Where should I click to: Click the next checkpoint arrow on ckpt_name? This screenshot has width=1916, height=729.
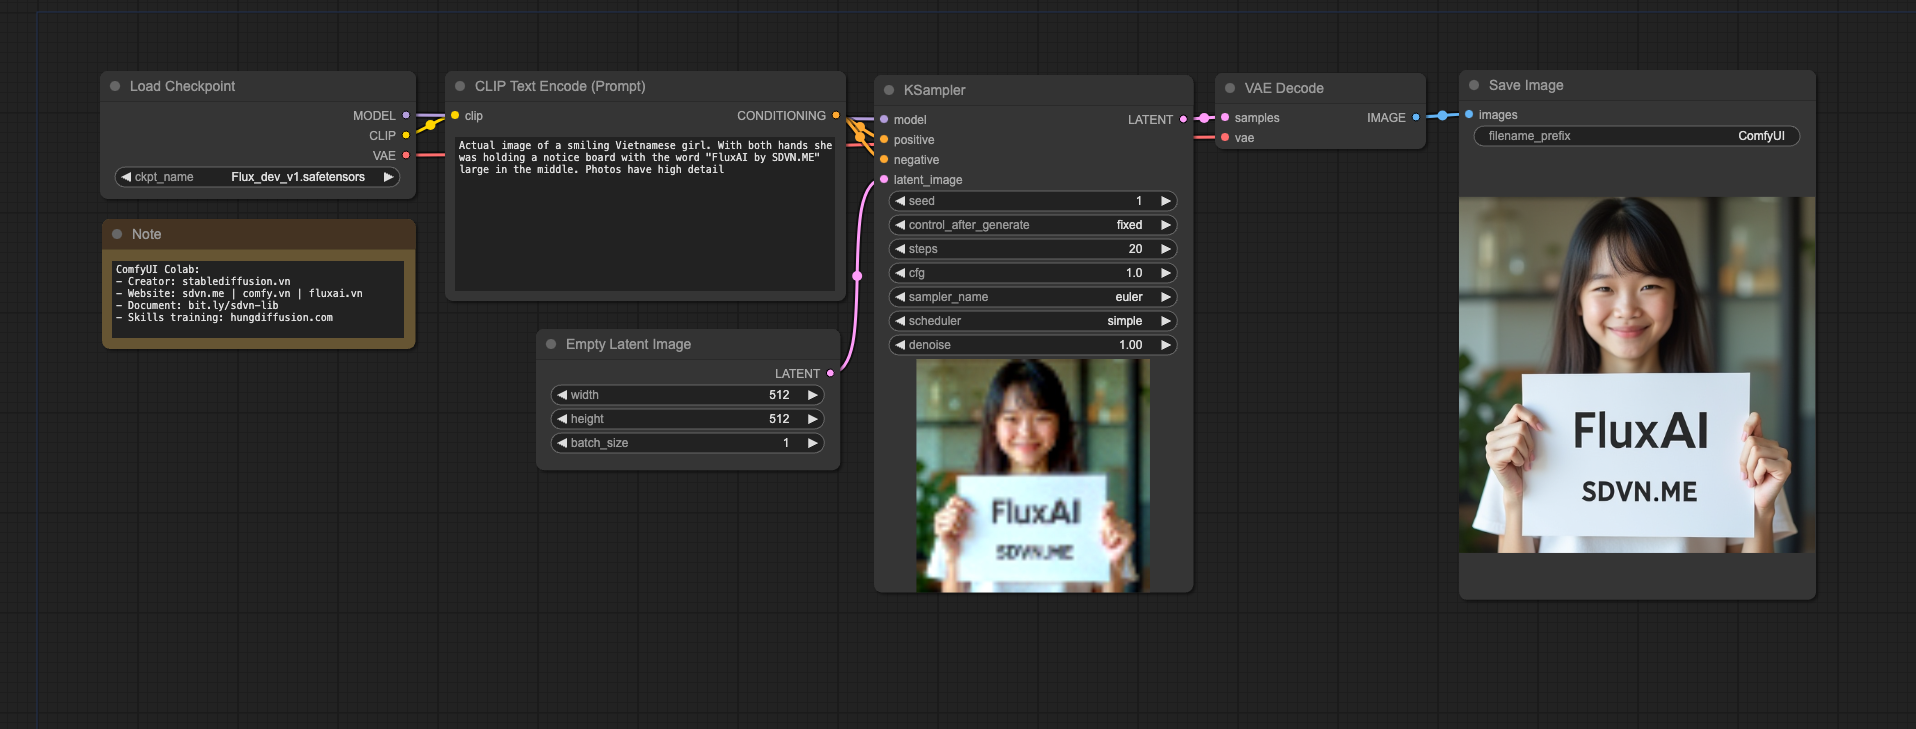[388, 177]
